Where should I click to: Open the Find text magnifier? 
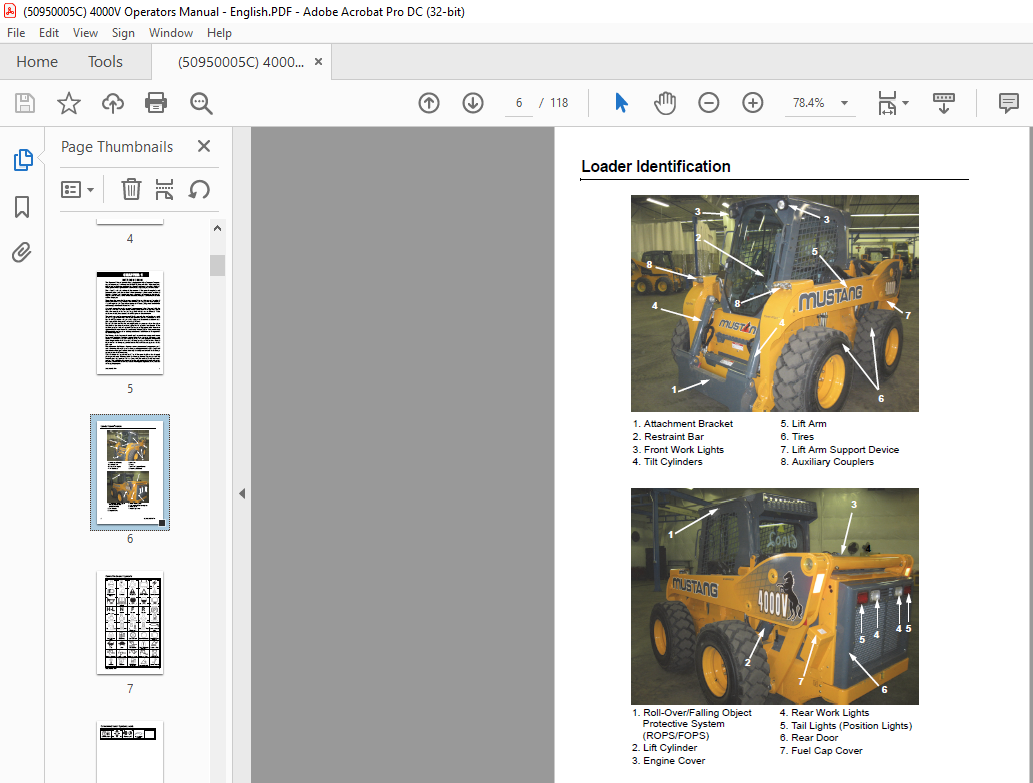(201, 103)
